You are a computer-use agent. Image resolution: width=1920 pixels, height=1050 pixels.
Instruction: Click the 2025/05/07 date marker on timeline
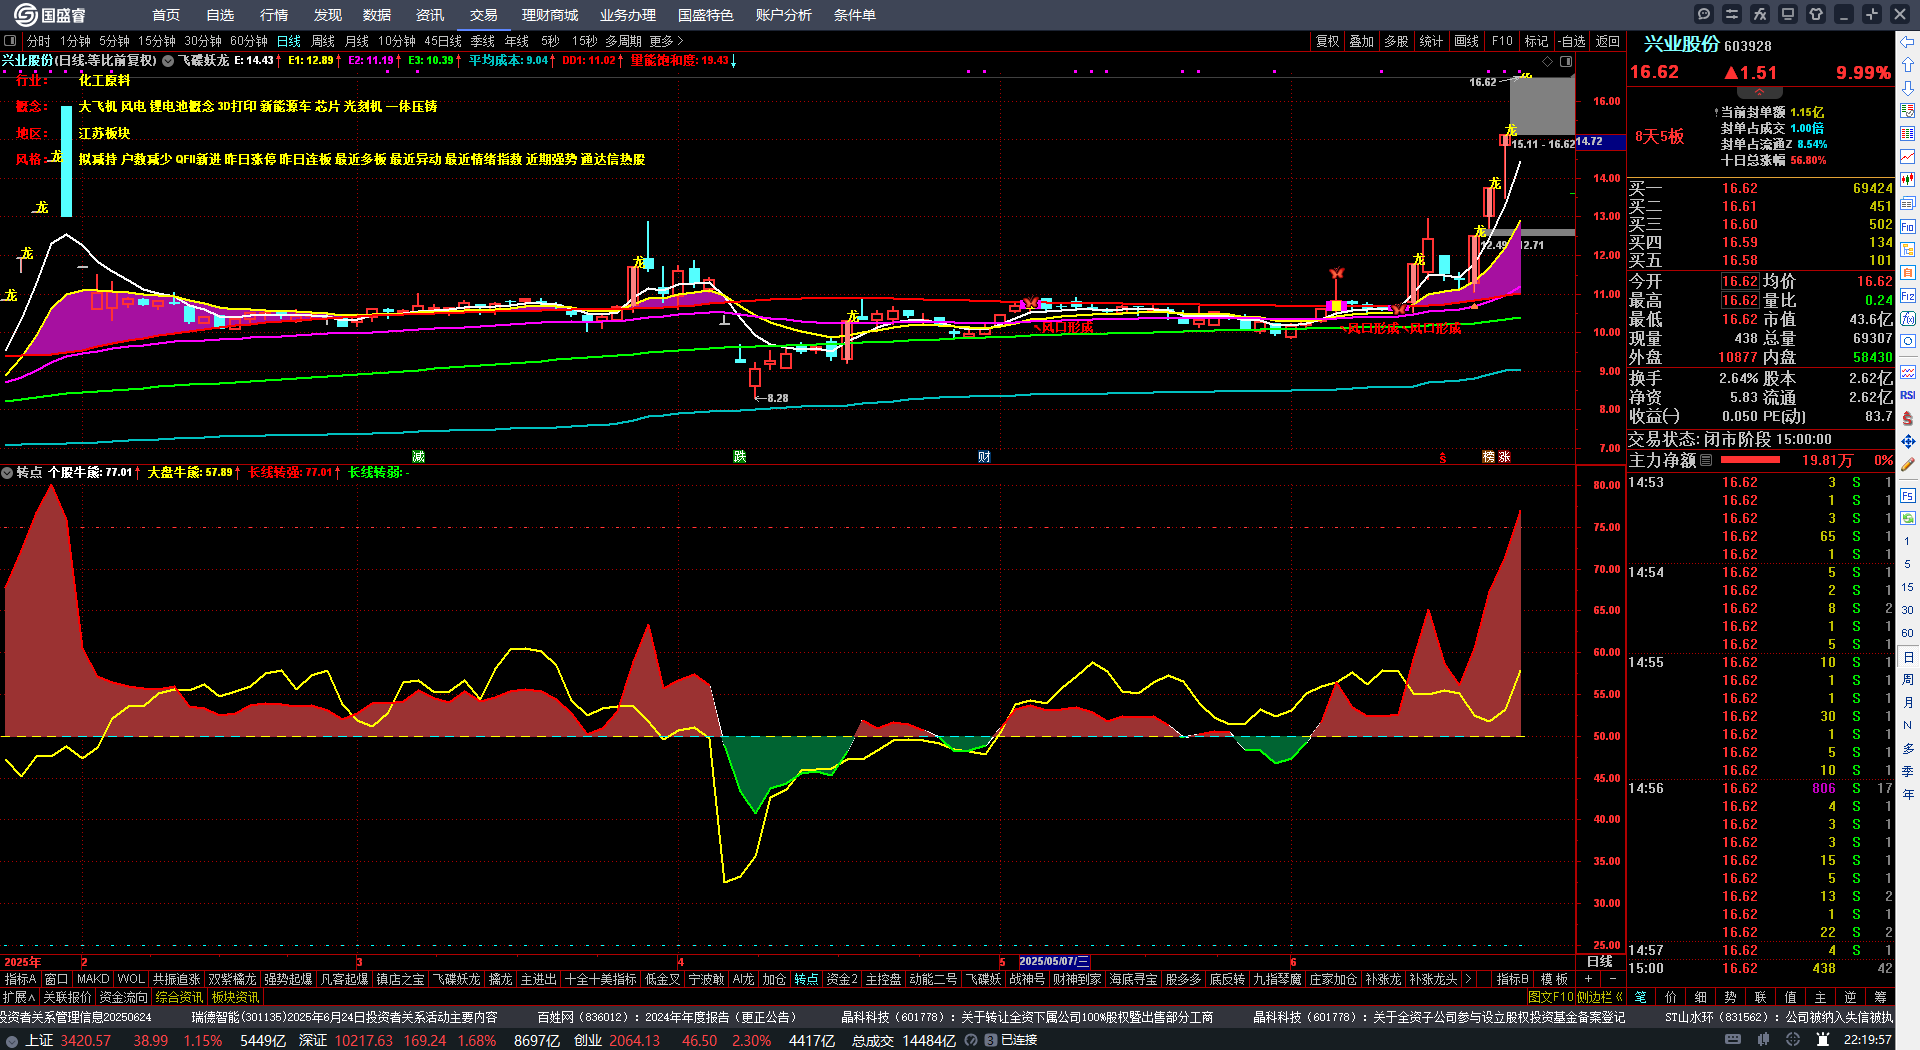(1054, 962)
